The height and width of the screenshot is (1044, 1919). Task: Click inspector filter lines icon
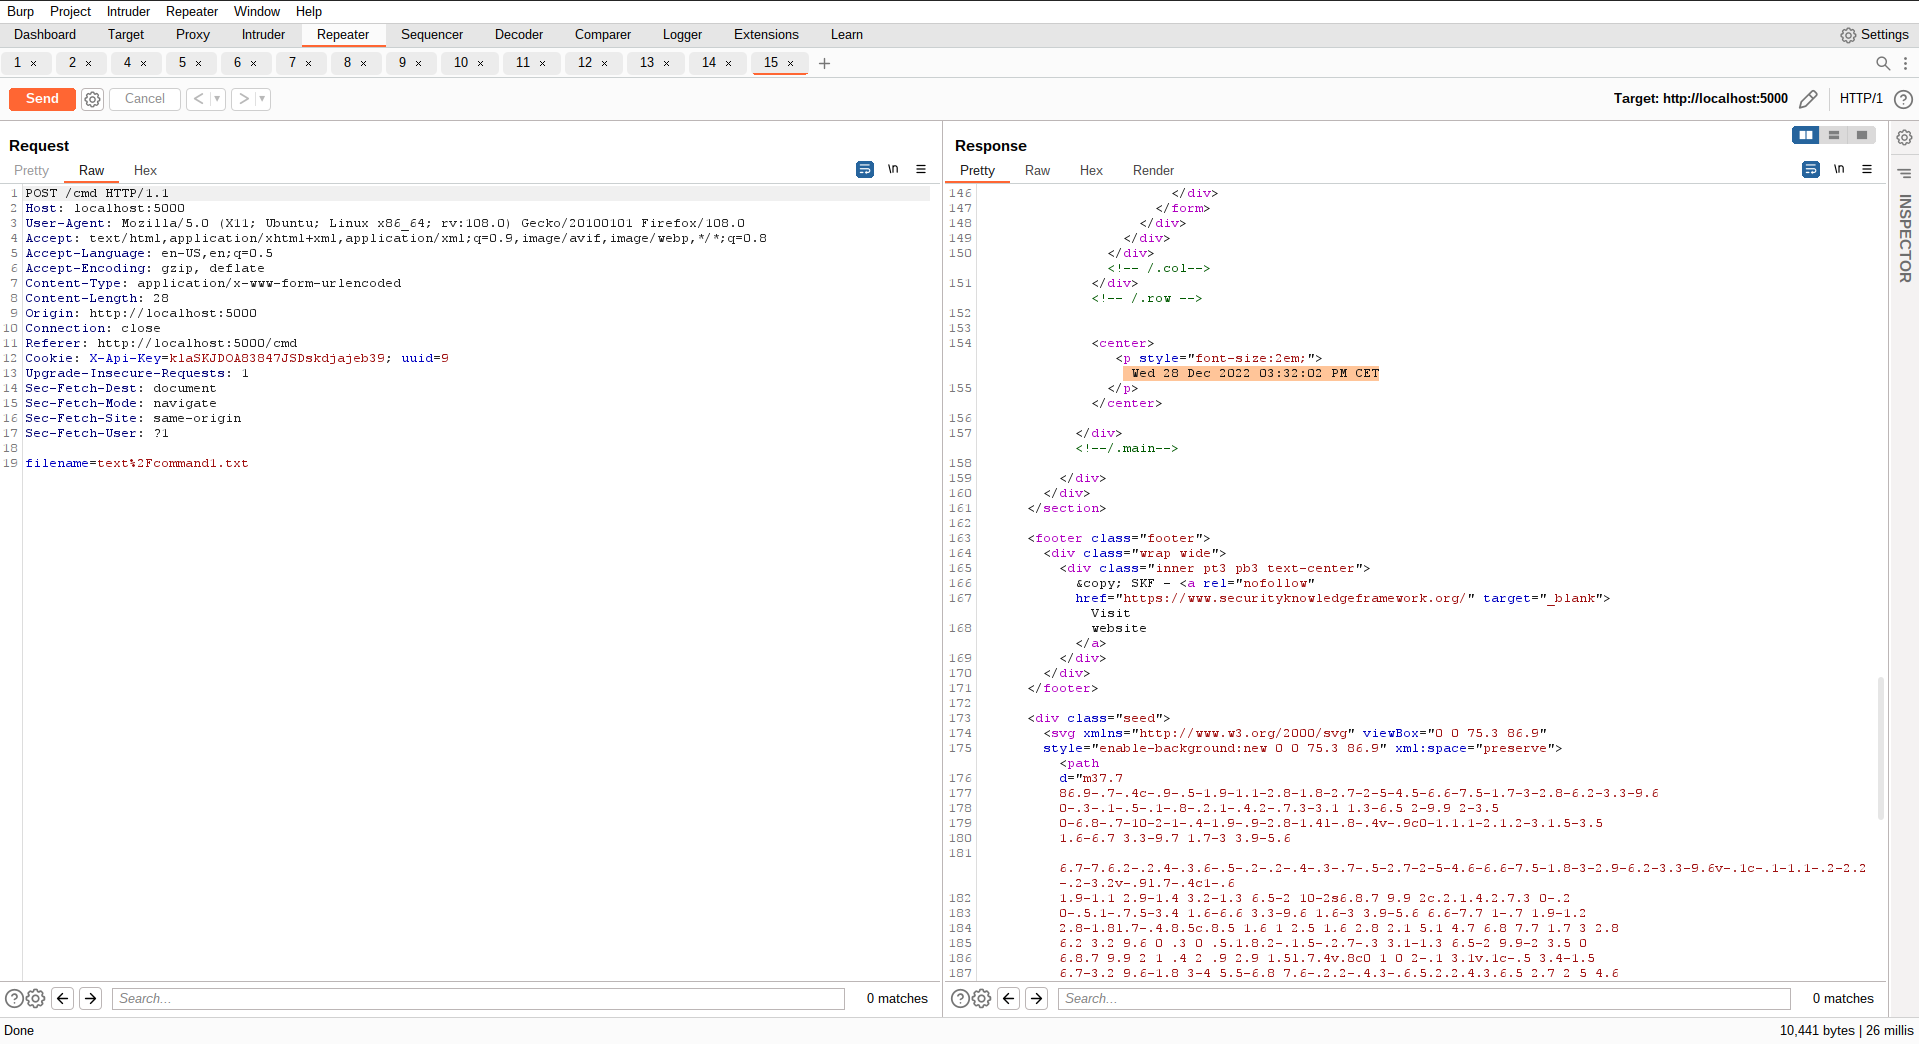click(1905, 173)
